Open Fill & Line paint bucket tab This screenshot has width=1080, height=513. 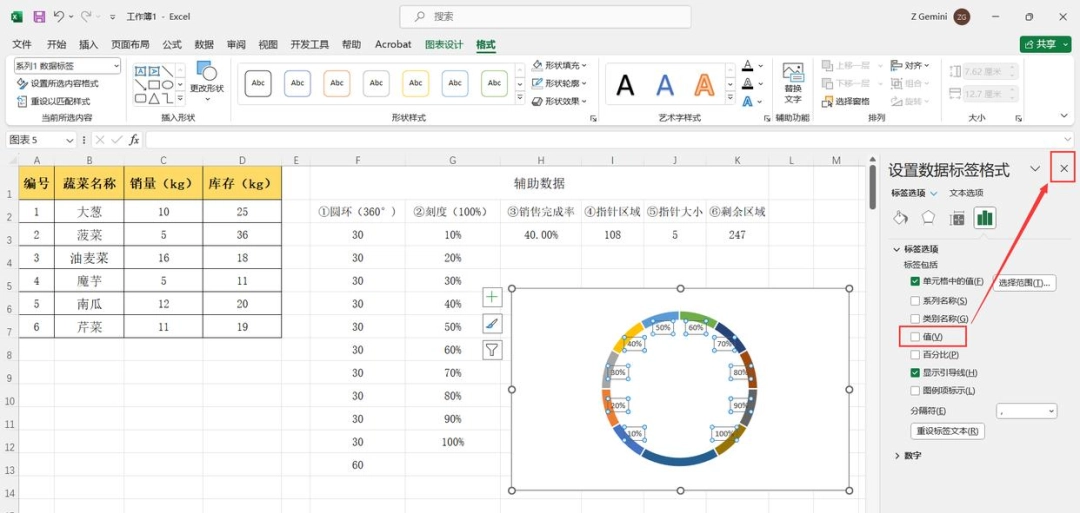[900, 218]
